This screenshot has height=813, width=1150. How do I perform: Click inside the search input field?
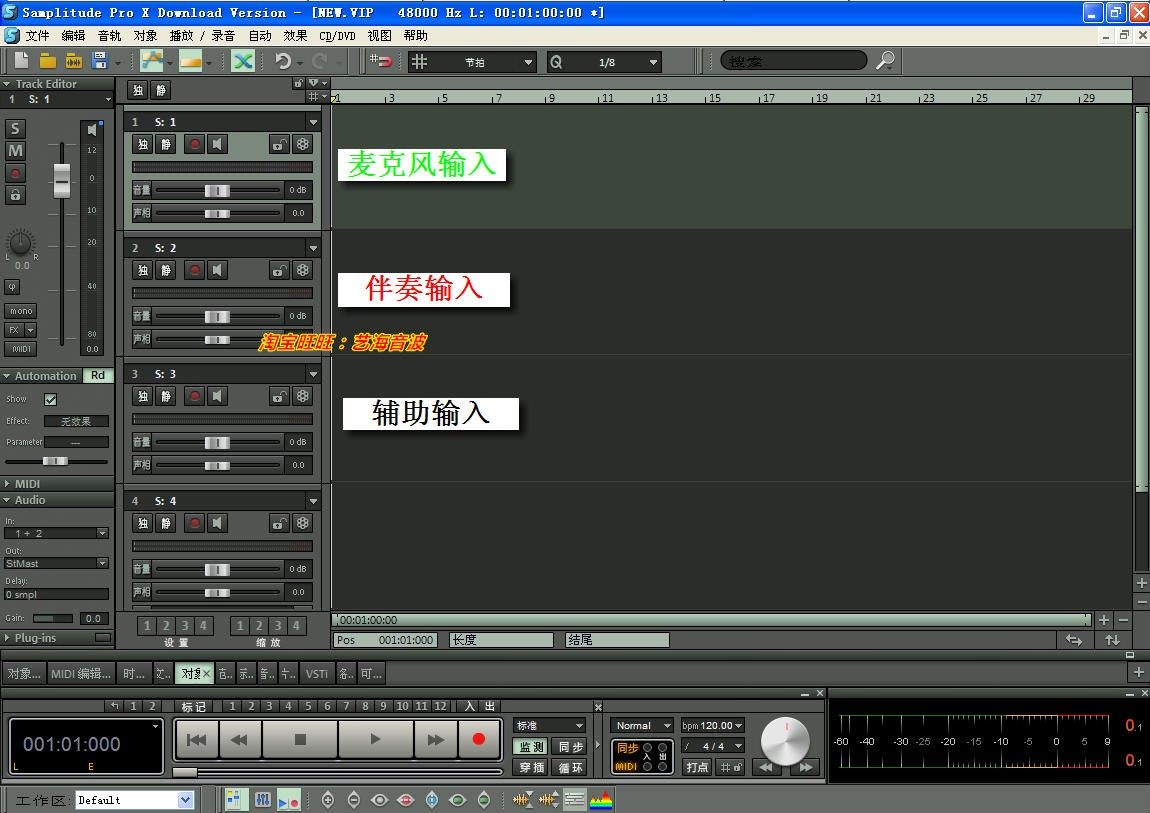point(794,61)
